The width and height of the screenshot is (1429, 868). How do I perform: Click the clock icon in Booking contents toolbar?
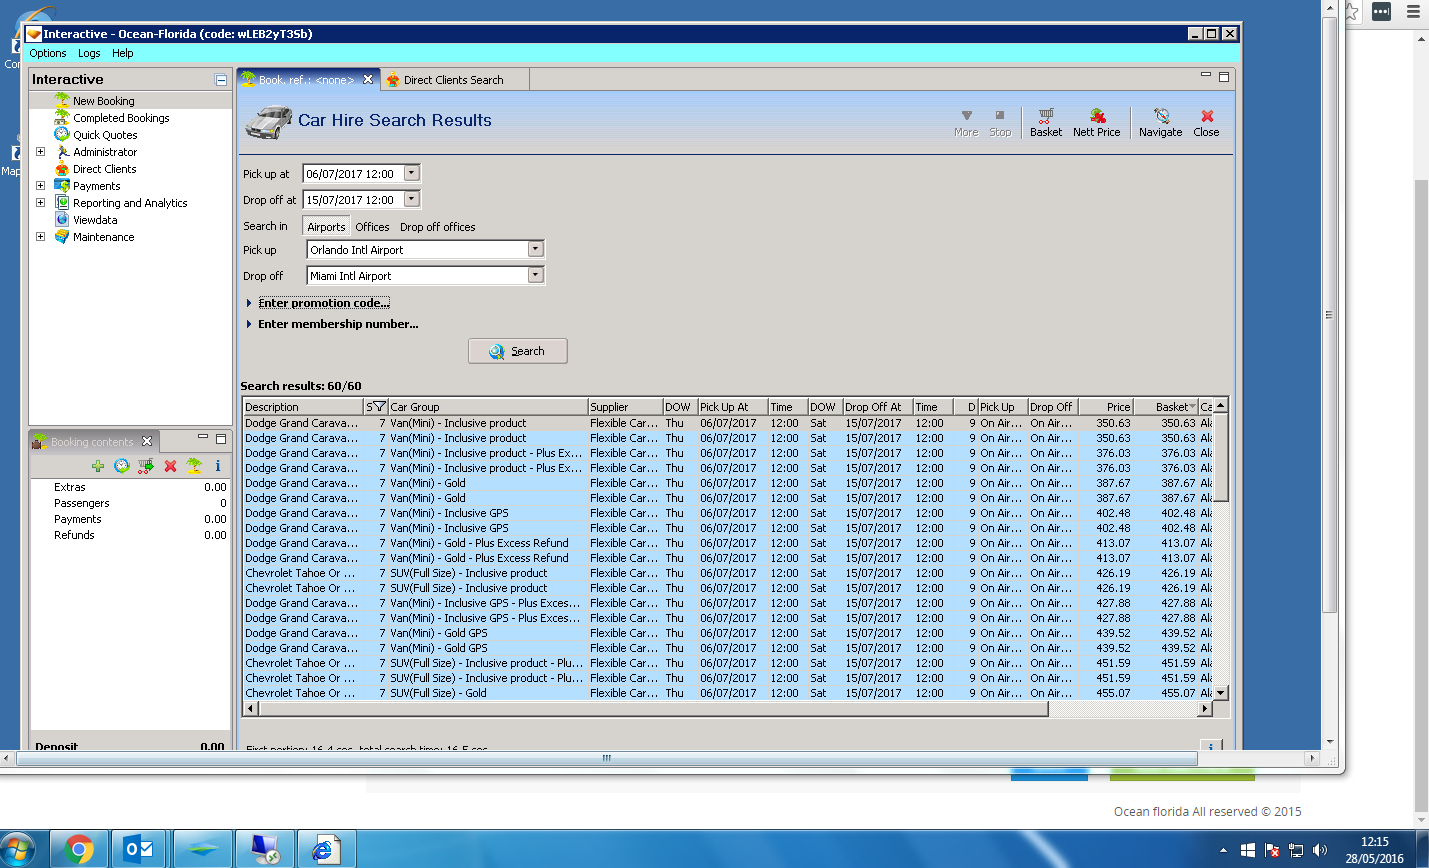coord(122,466)
